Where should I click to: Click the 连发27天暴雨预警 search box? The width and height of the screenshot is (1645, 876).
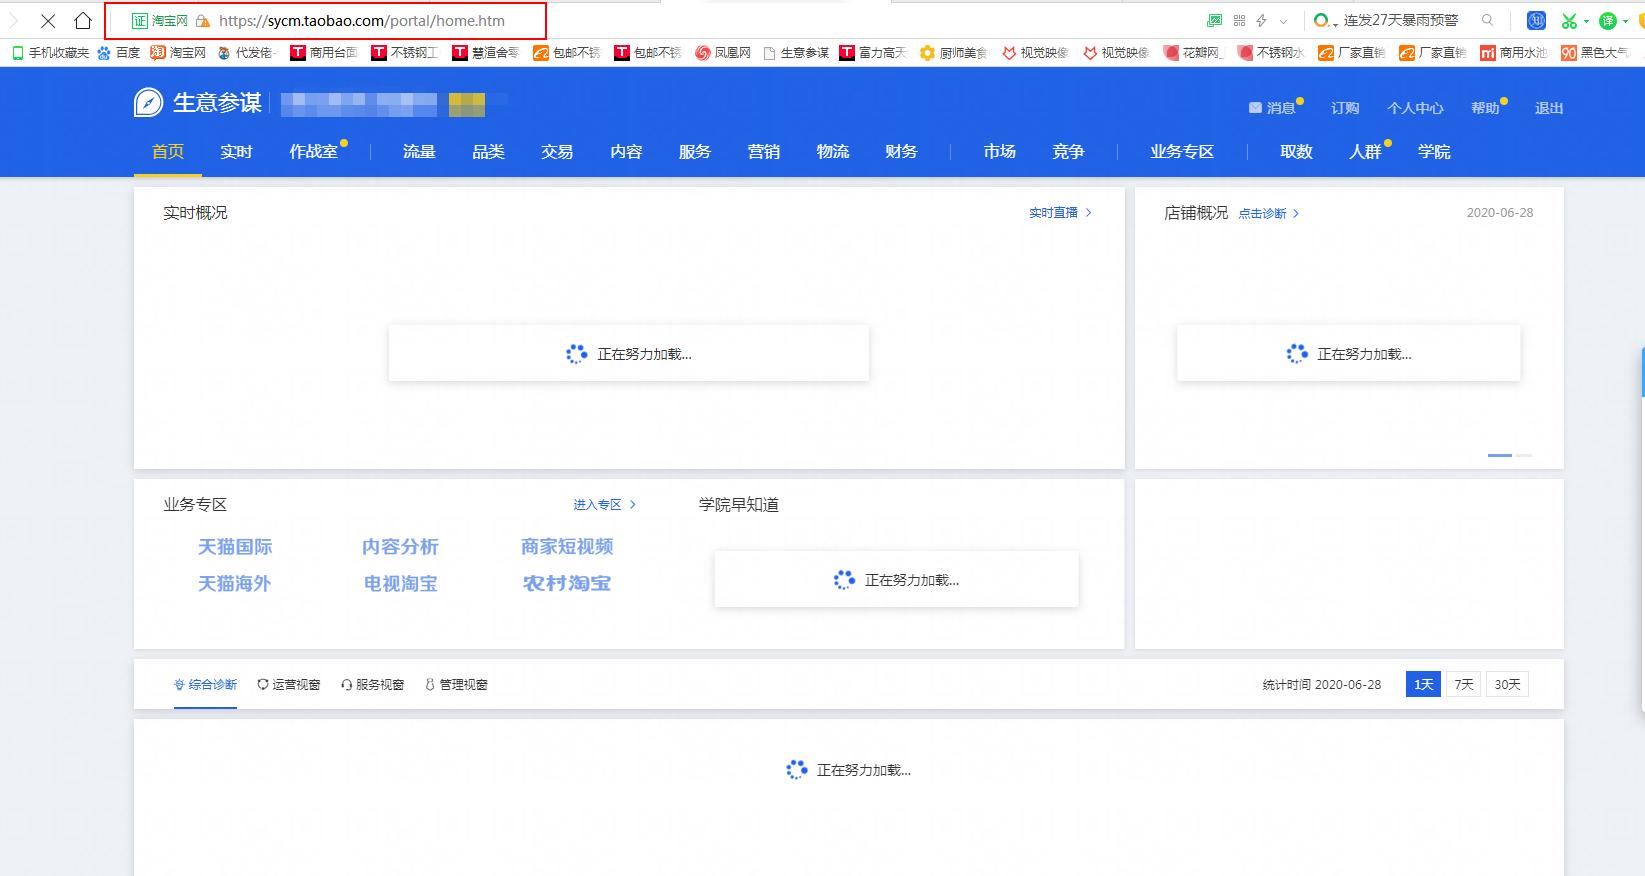(1401, 20)
